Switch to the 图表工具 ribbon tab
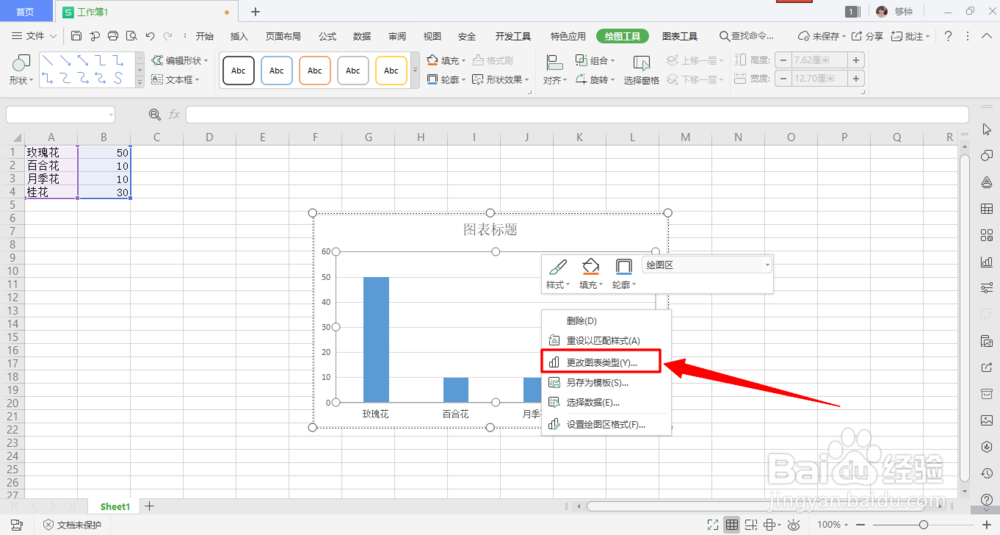This screenshot has width=1000, height=535. [679, 36]
